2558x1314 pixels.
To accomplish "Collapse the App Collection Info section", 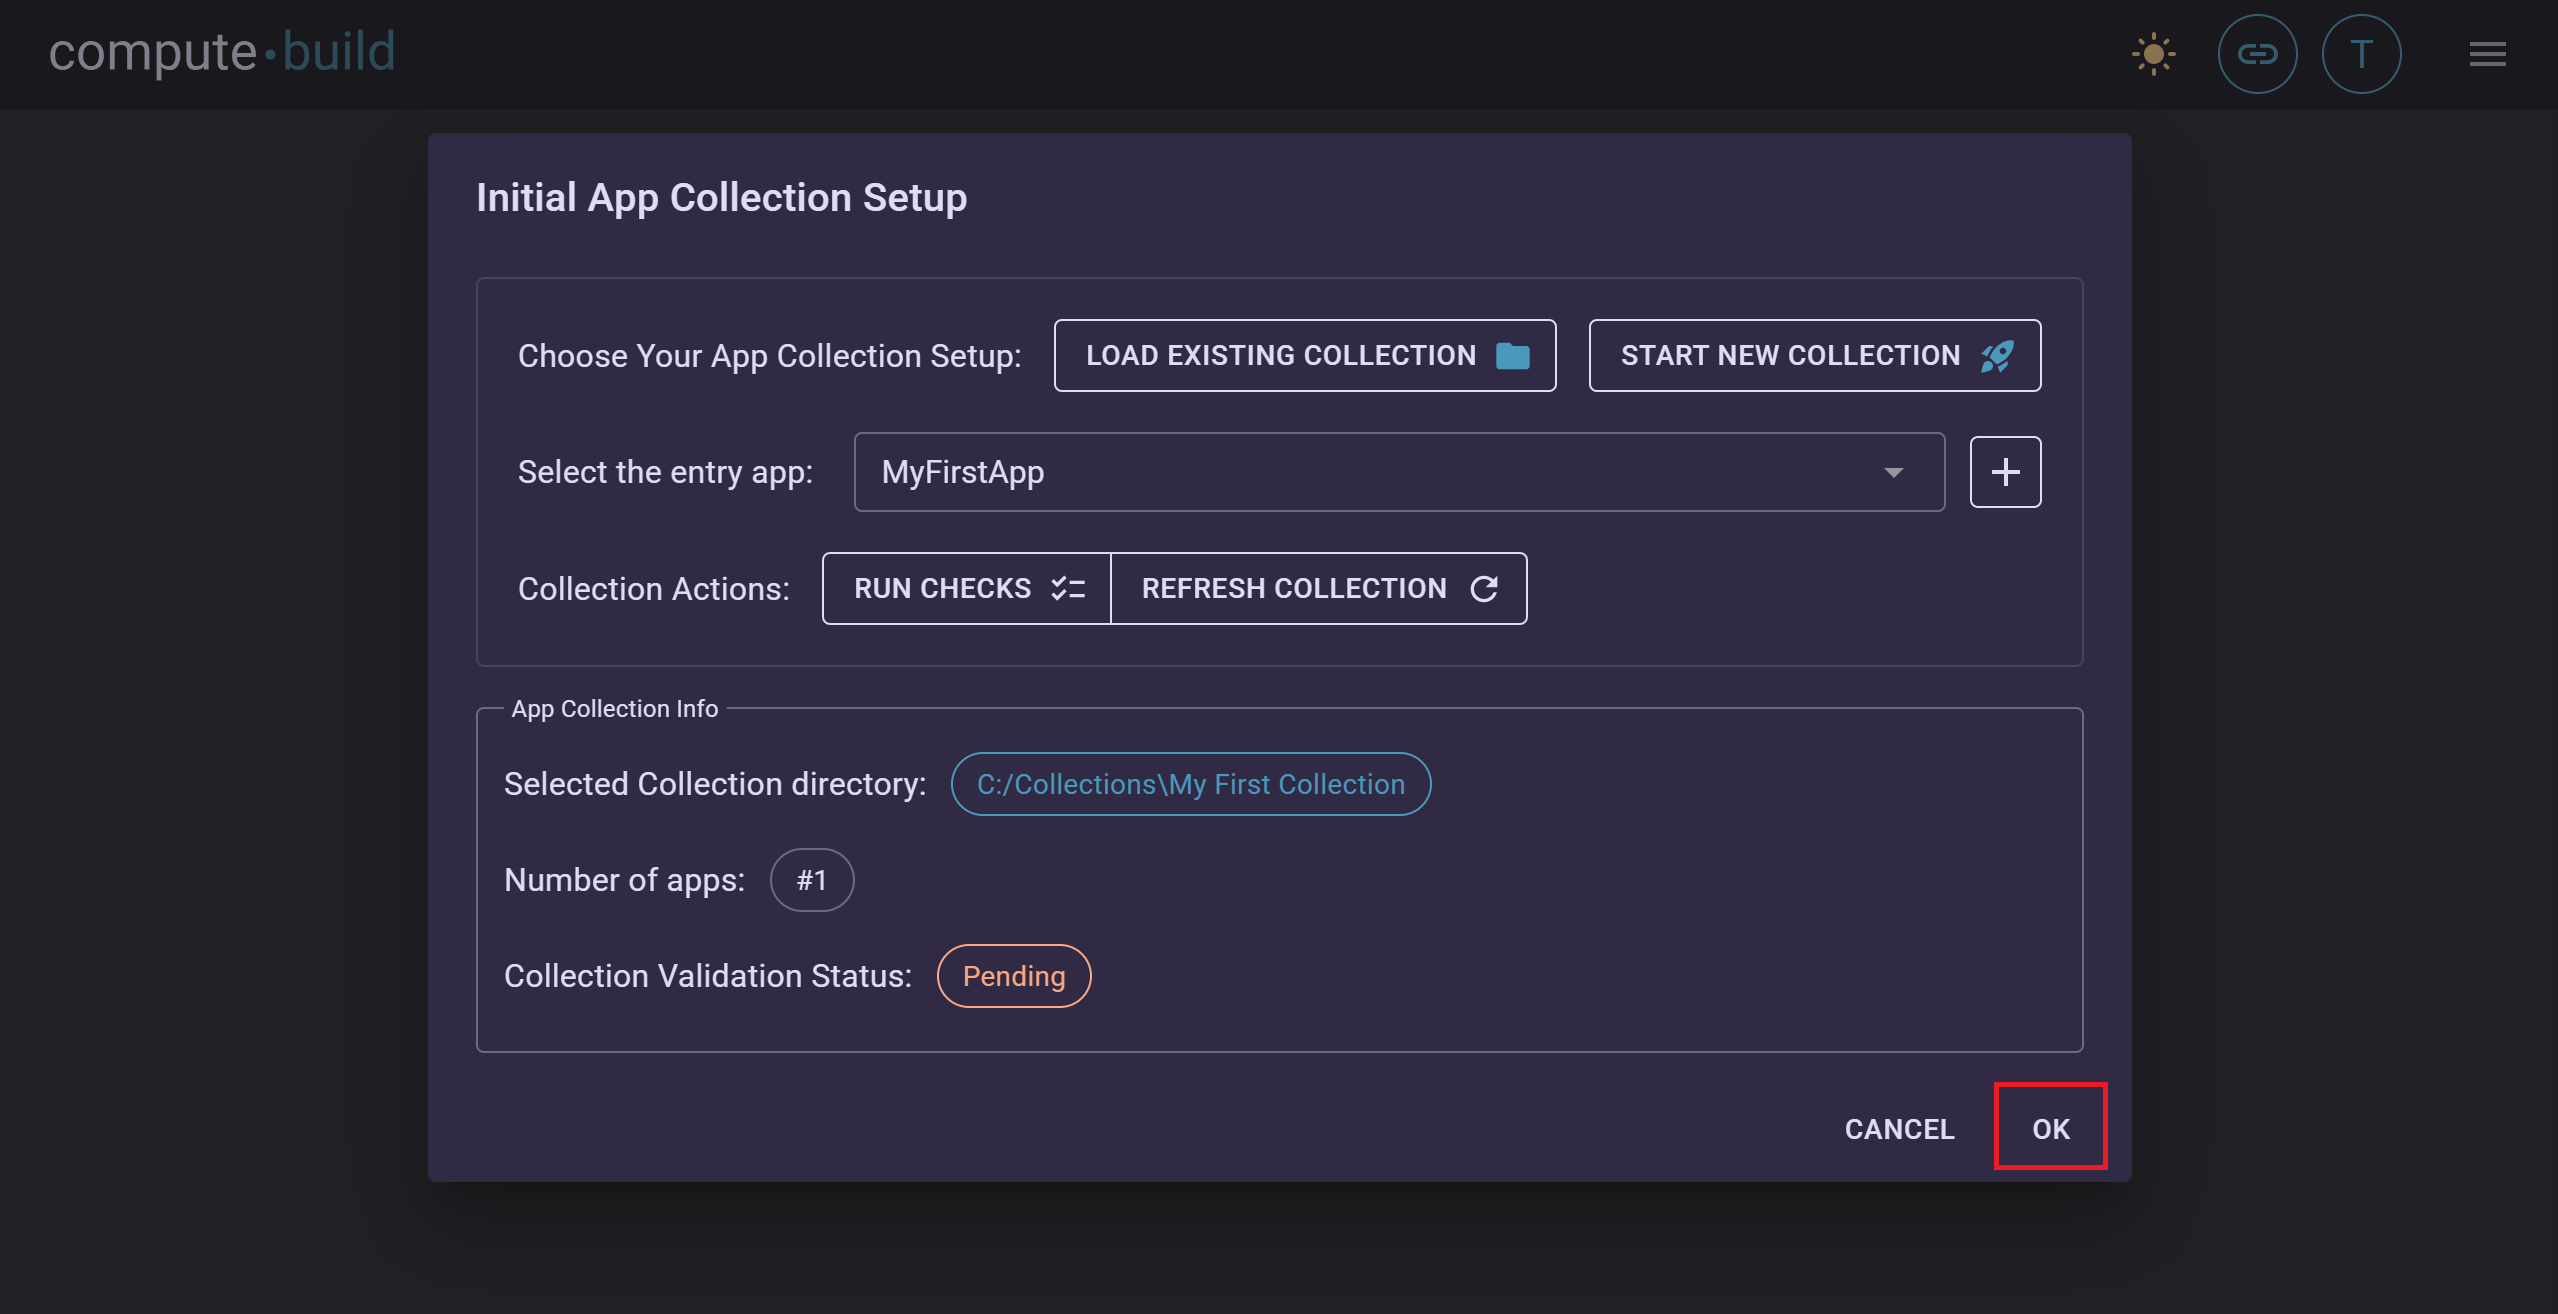I will coord(614,708).
